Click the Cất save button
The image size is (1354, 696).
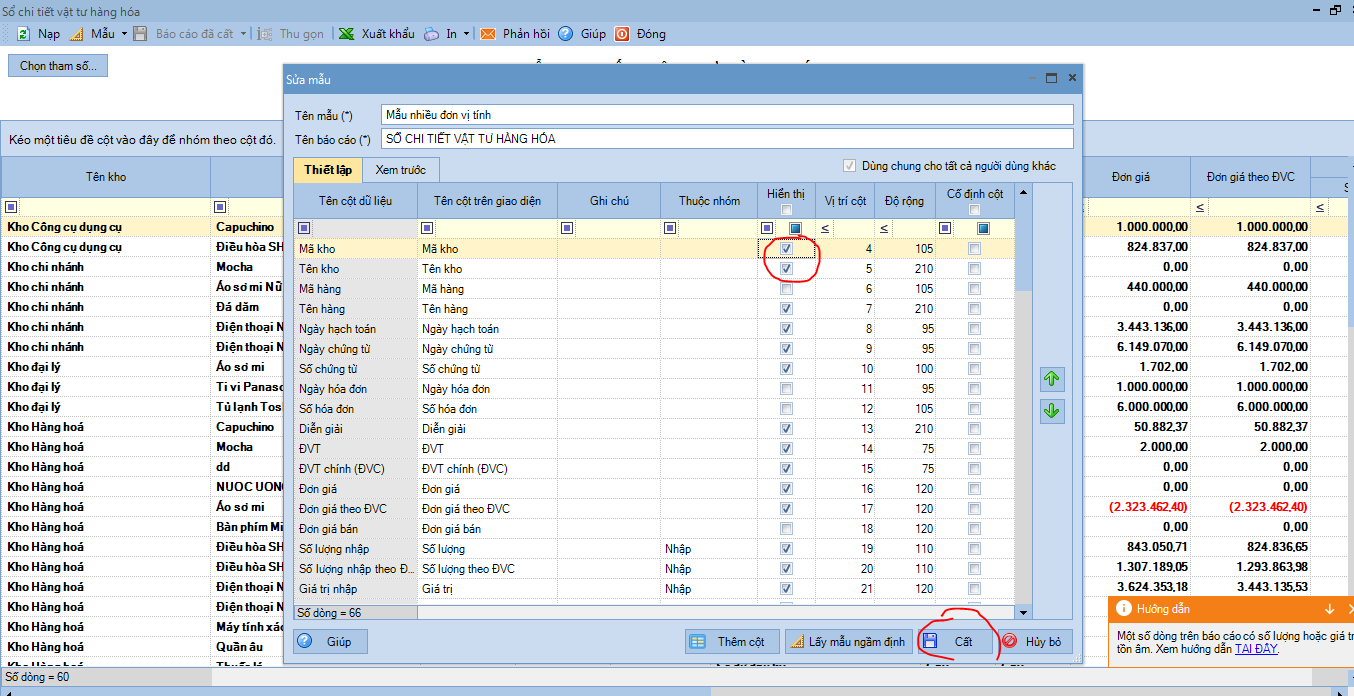(957, 641)
